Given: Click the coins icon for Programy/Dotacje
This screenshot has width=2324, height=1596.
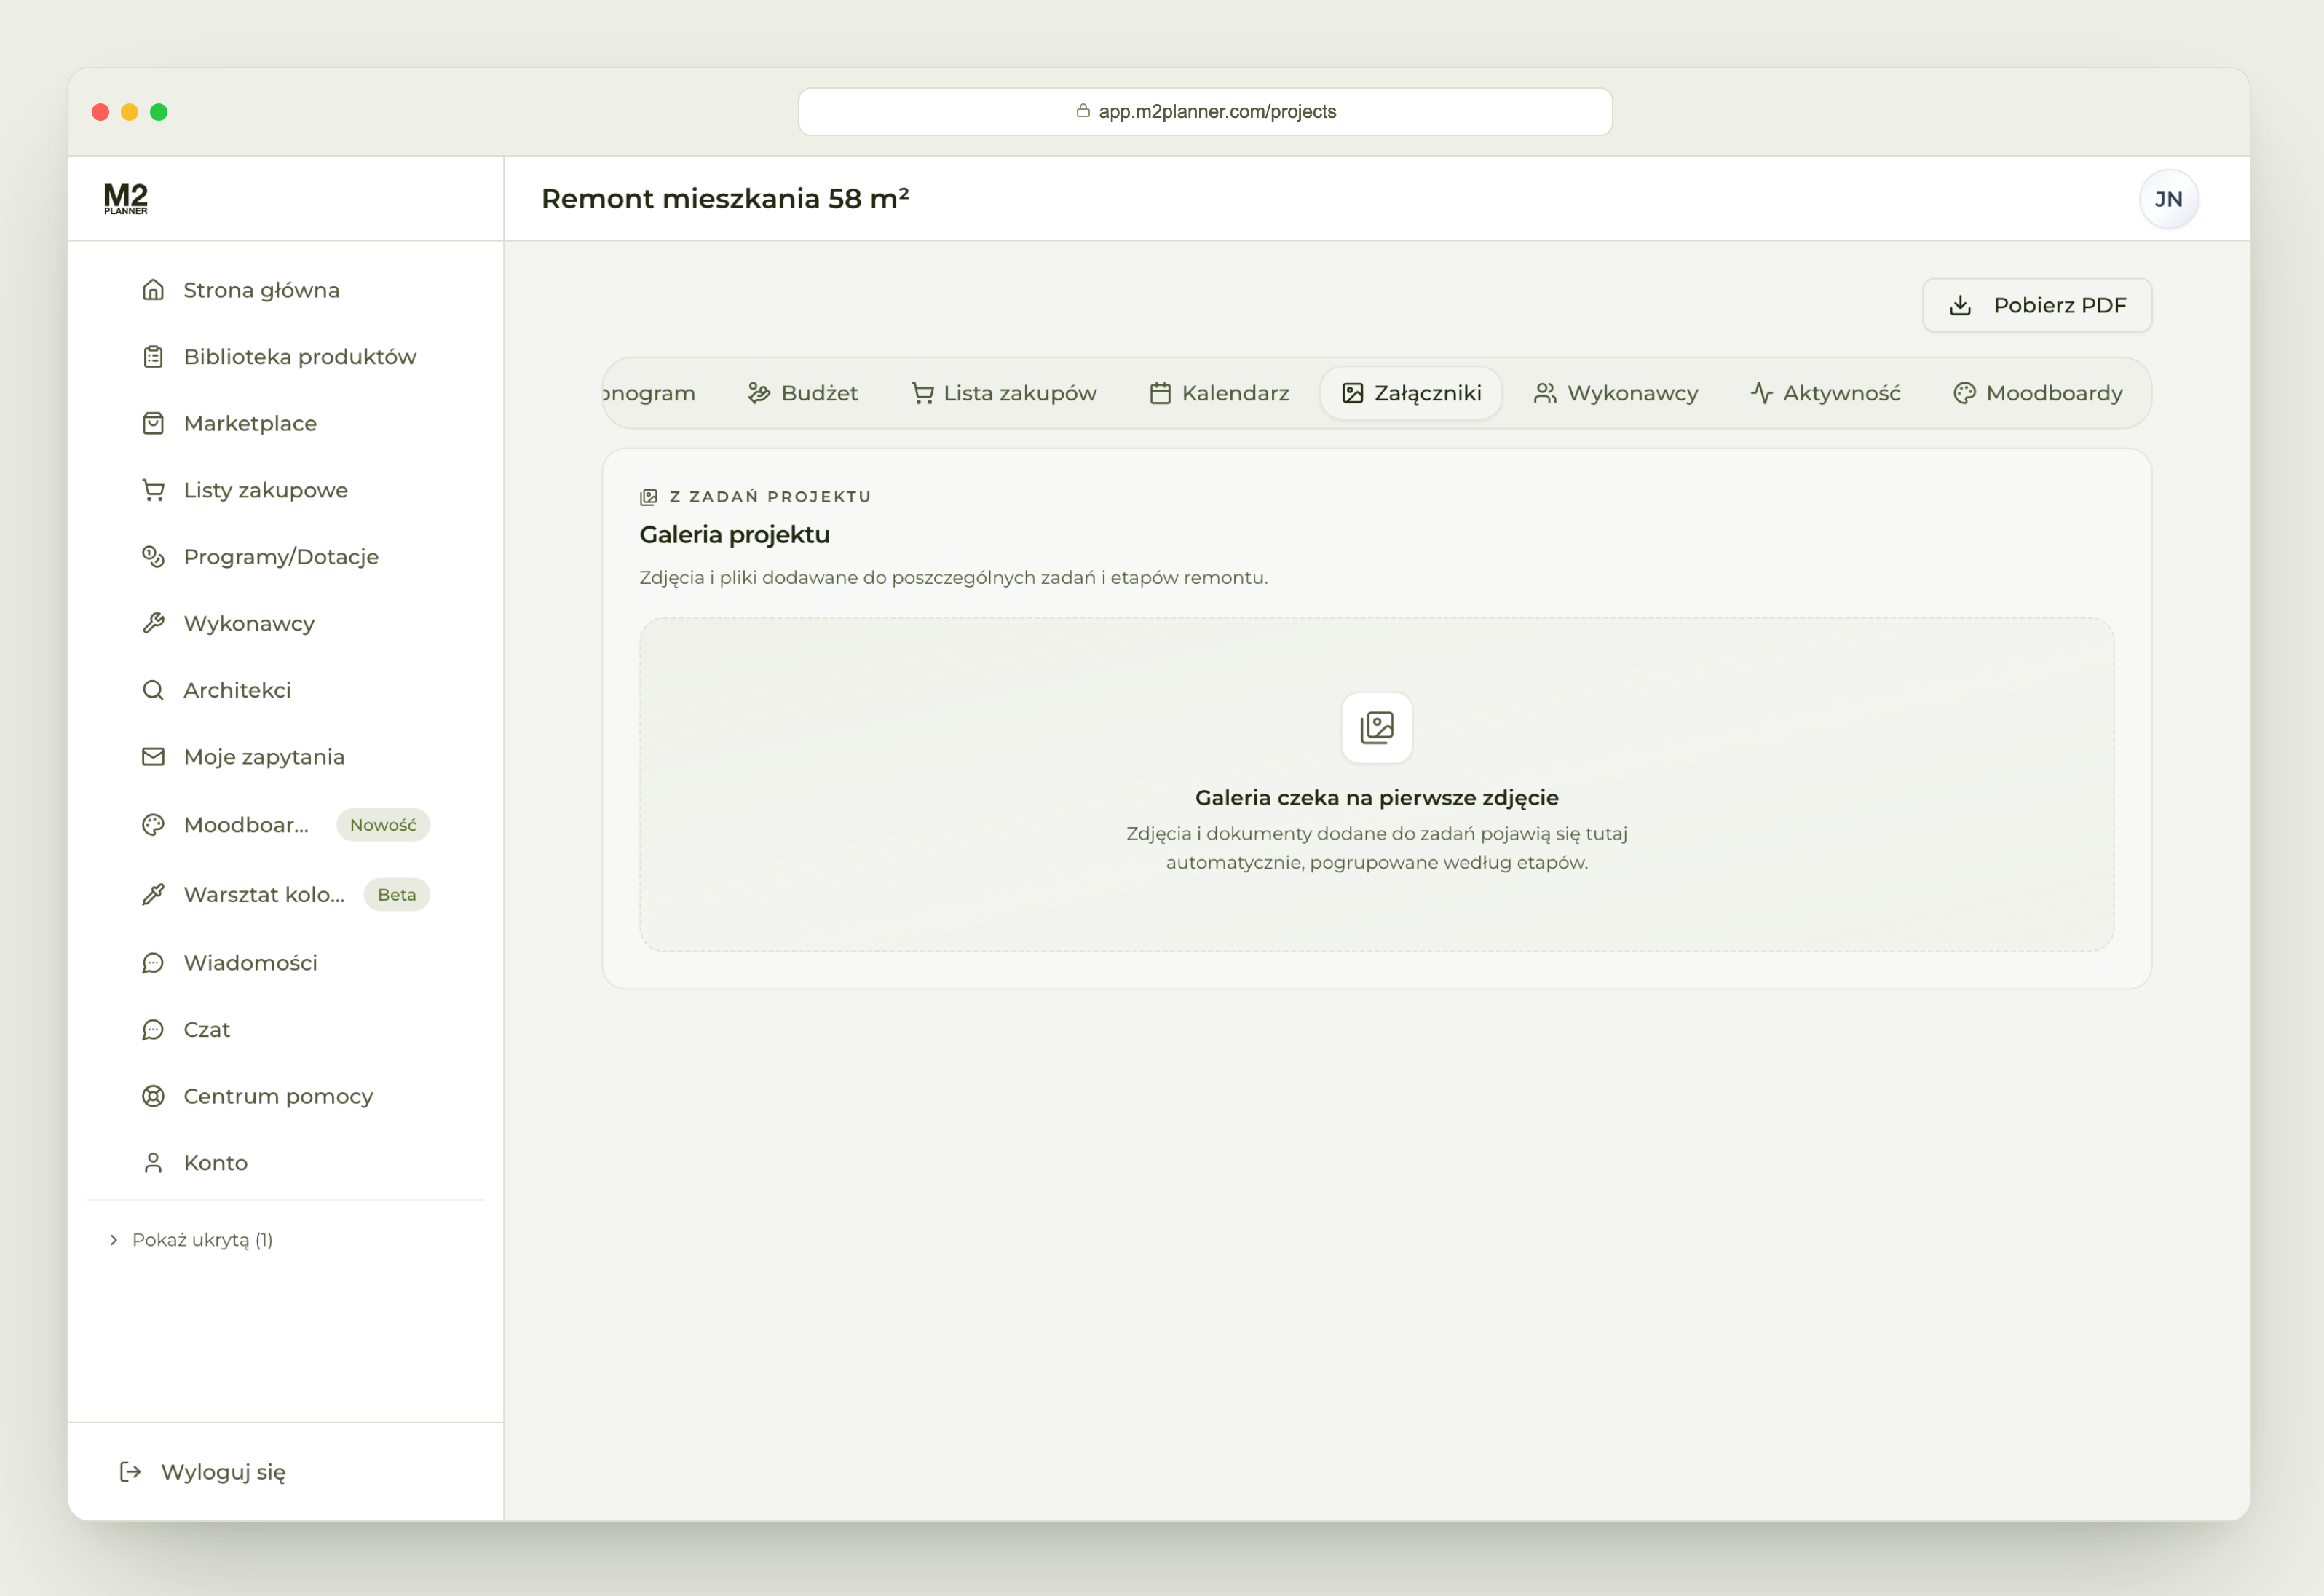Looking at the screenshot, I should pos(153,557).
